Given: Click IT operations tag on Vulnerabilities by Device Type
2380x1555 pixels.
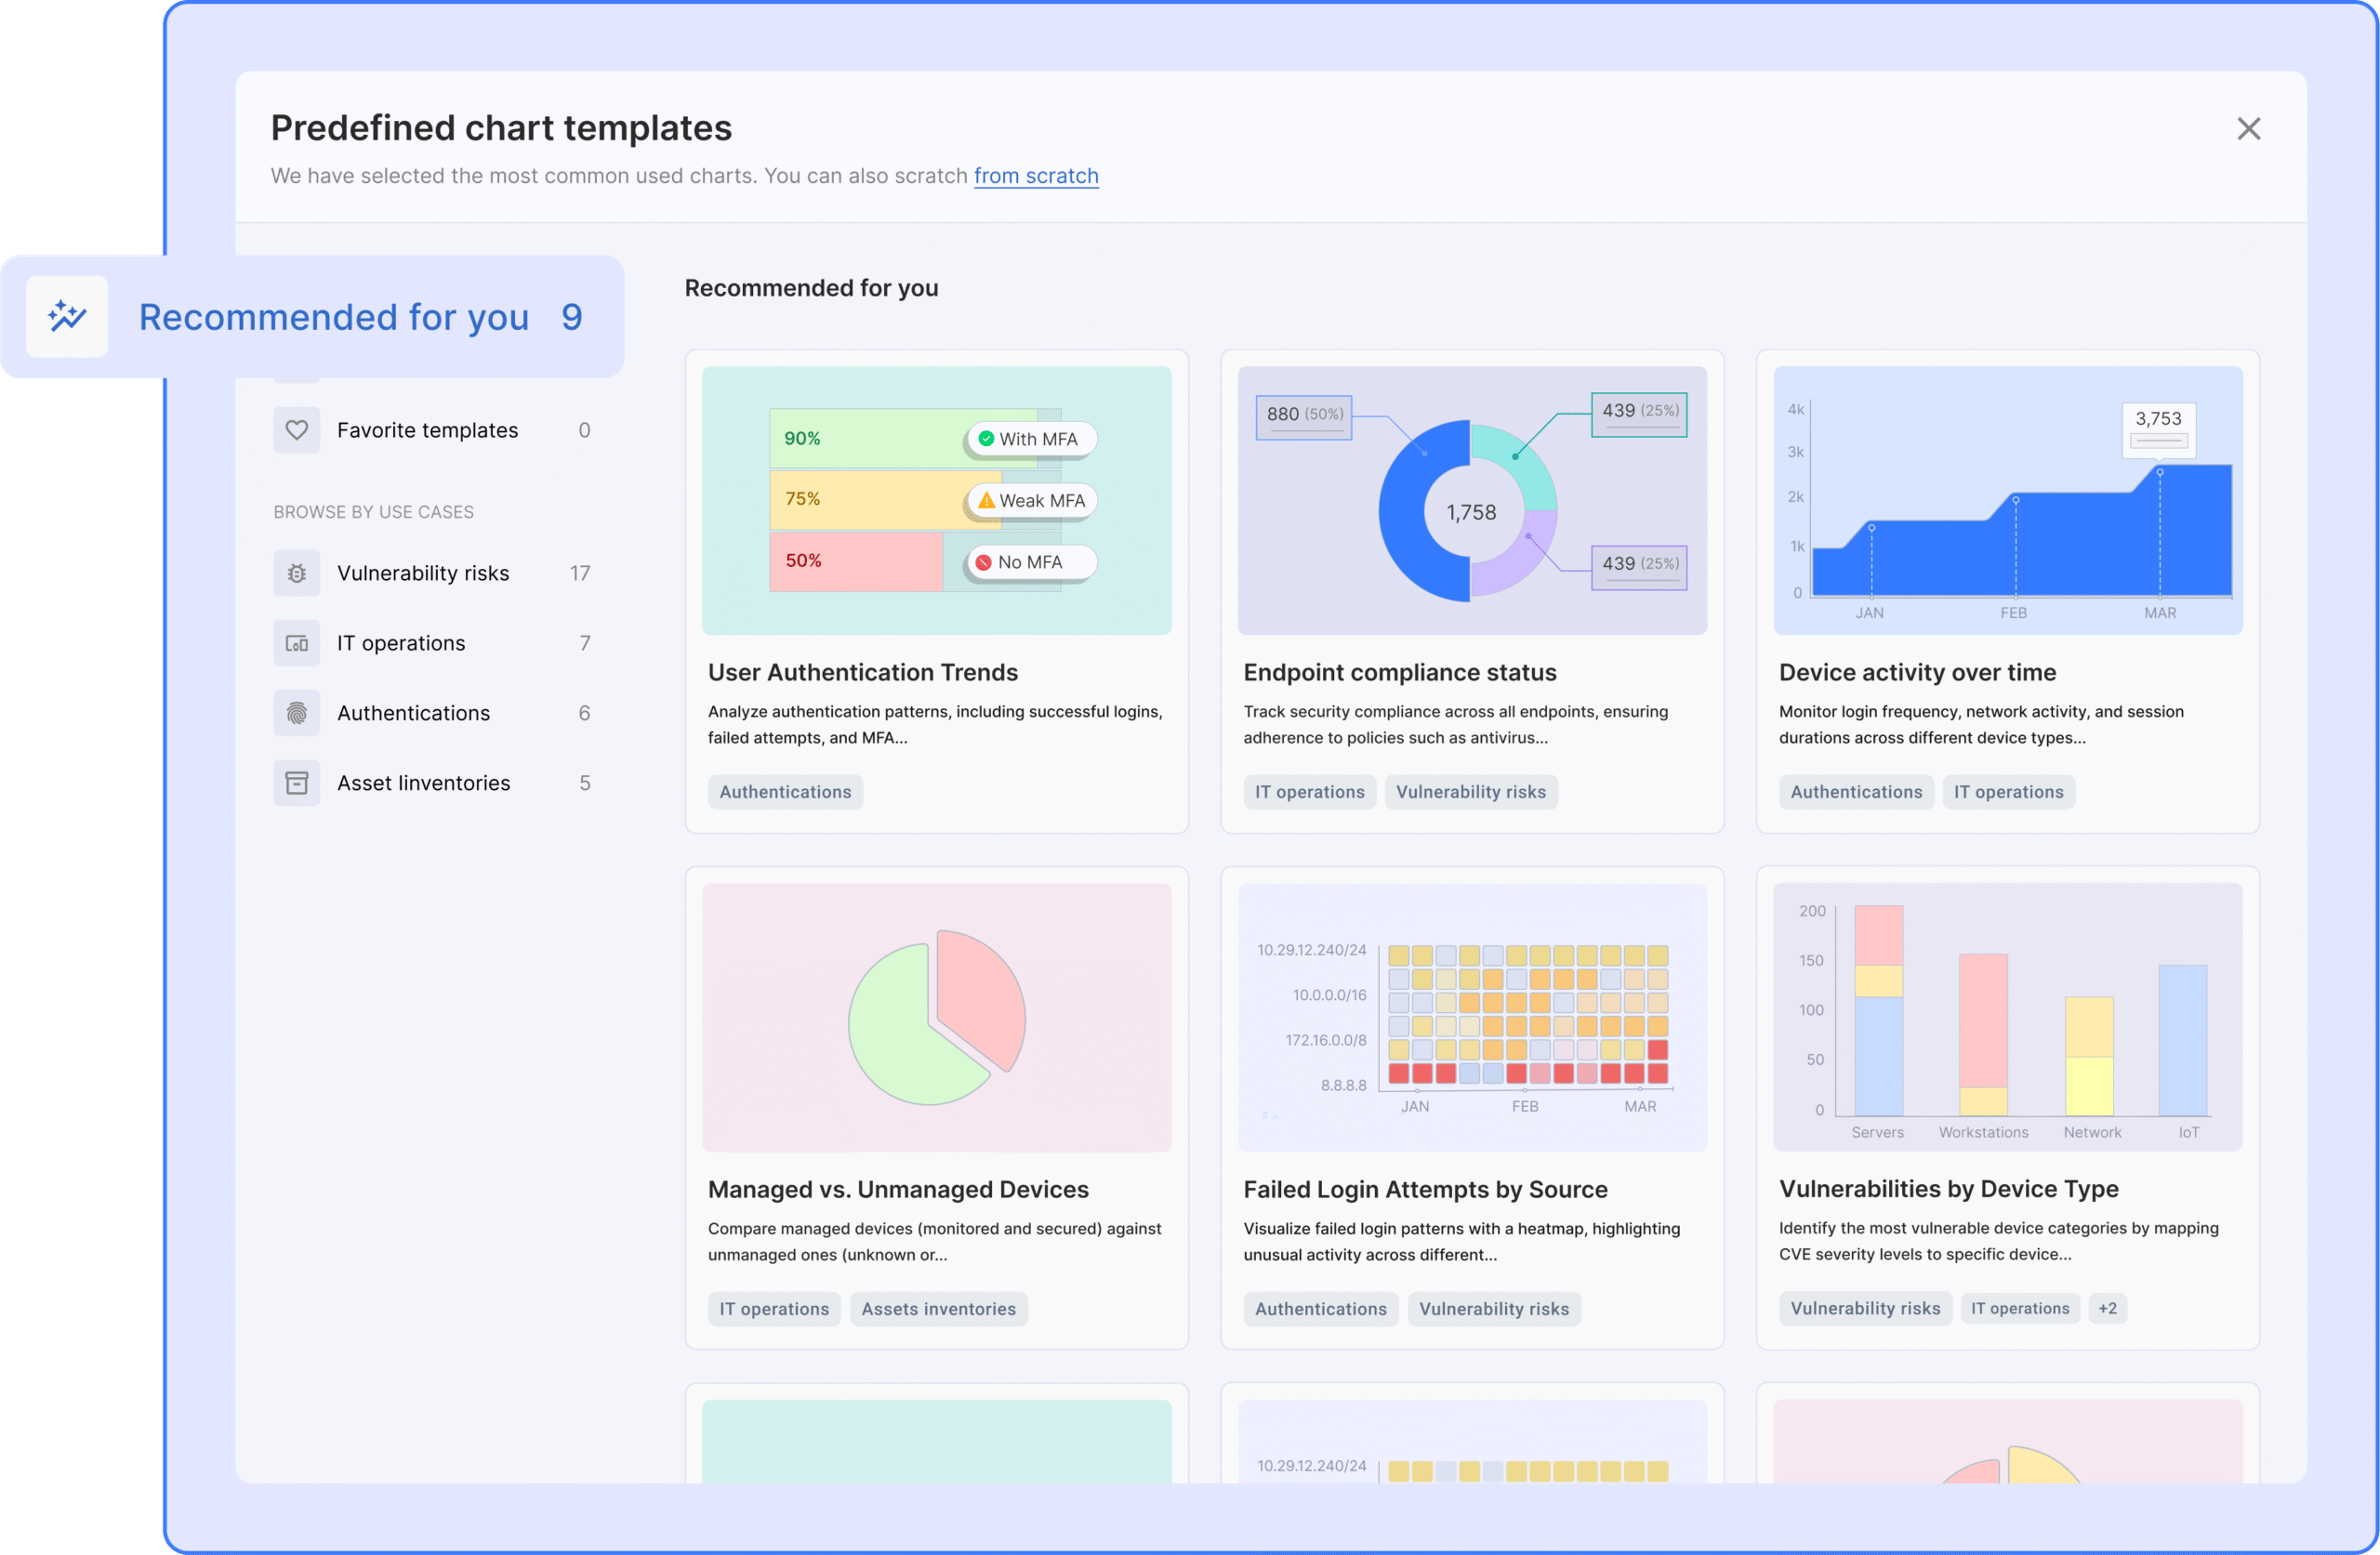Looking at the screenshot, I should coord(2020,1308).
